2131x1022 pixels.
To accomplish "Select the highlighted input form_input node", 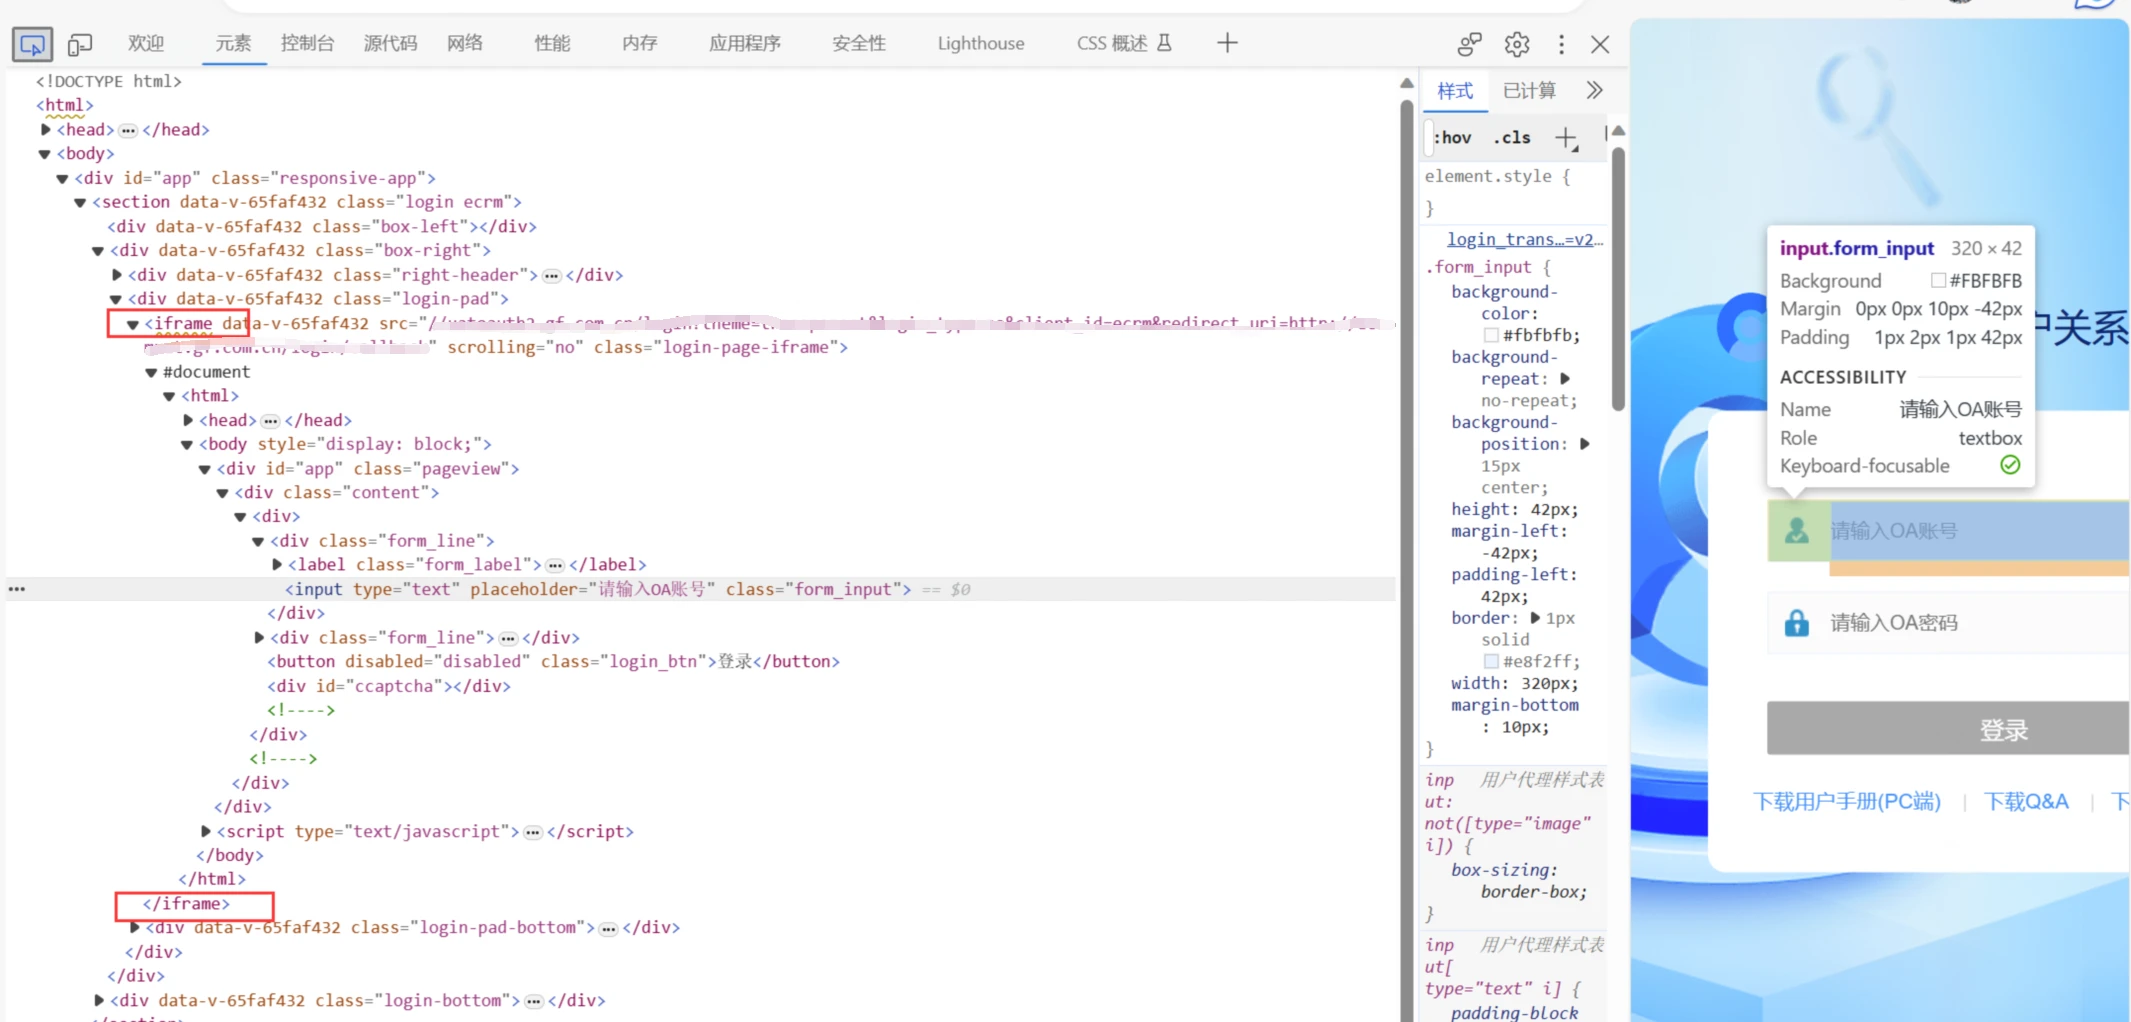I will [598, 589].
